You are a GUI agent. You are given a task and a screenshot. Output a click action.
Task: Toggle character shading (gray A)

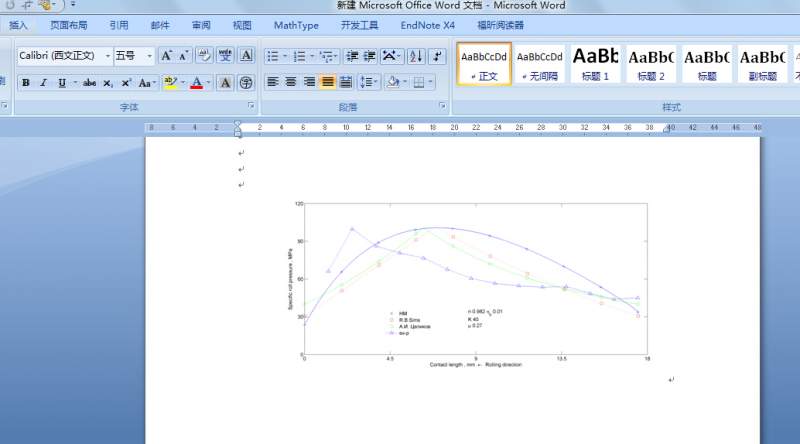coord(225,83)
